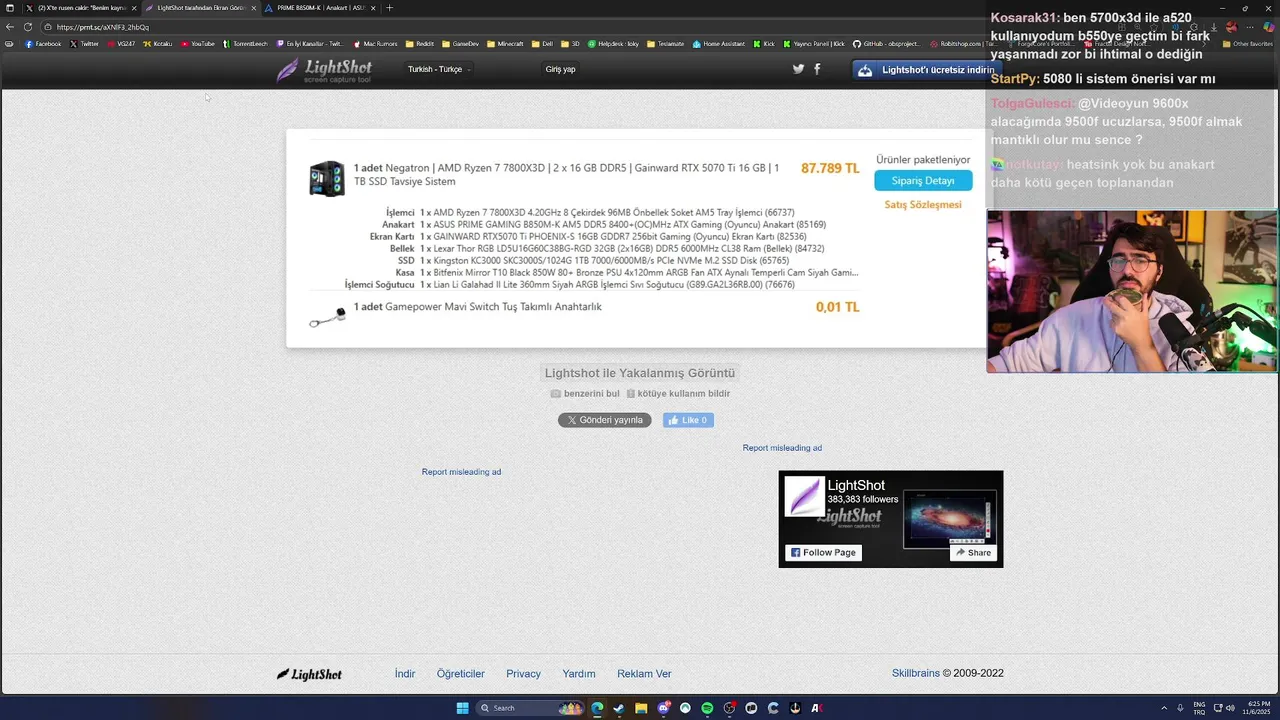
Task: Click the right-side Report misleading ad link
Action: click(782, 448)
